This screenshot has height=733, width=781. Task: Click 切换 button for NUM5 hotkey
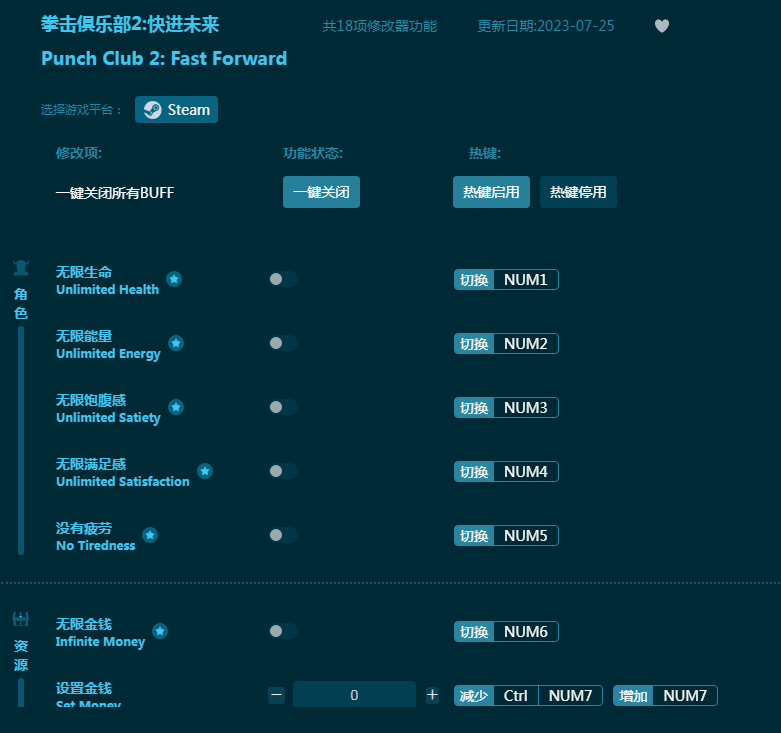coord(474,536)
